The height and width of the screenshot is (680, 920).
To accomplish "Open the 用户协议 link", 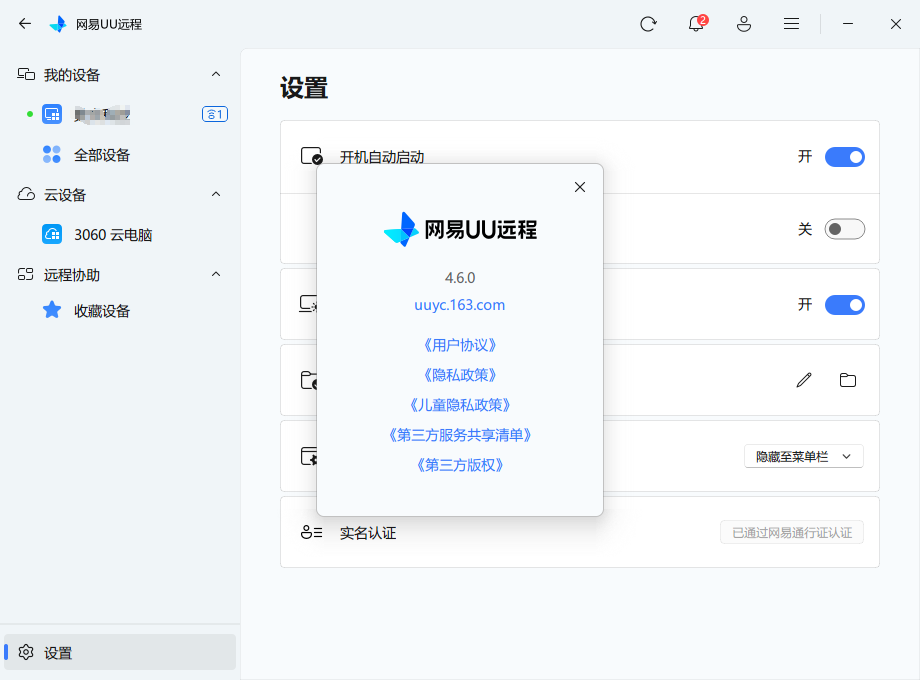I will tap(459, 344).
